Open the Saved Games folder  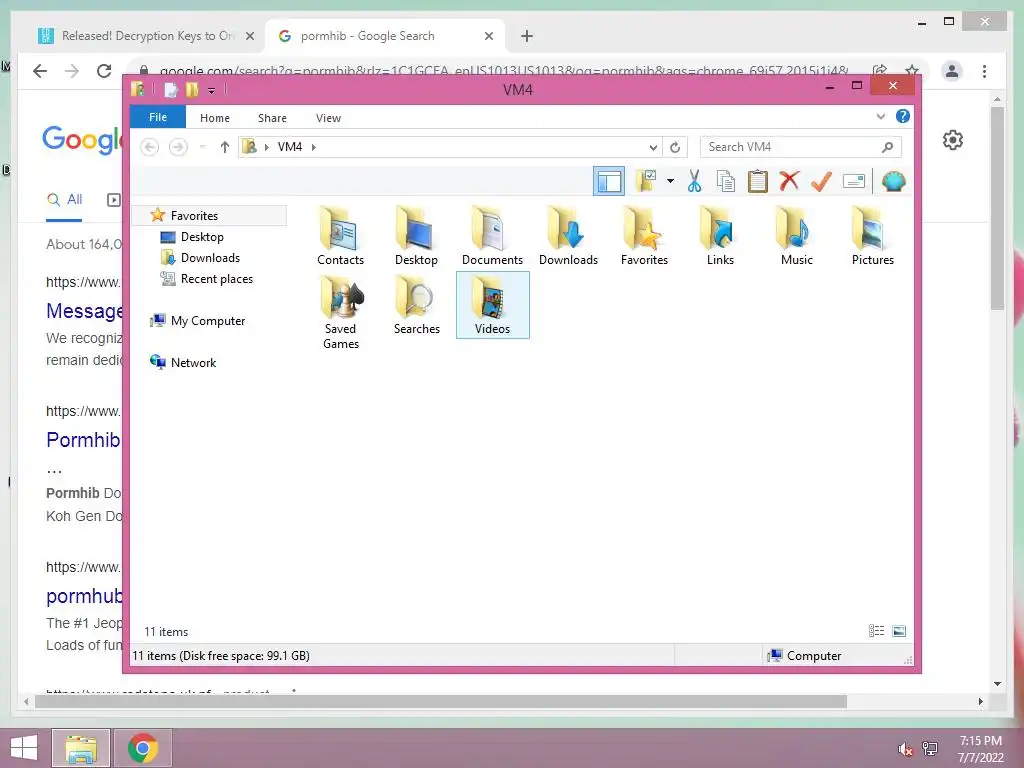coord(340,312)
